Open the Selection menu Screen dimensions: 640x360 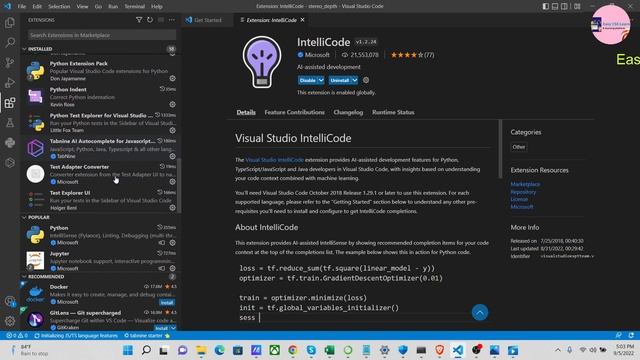coord(59,7)
